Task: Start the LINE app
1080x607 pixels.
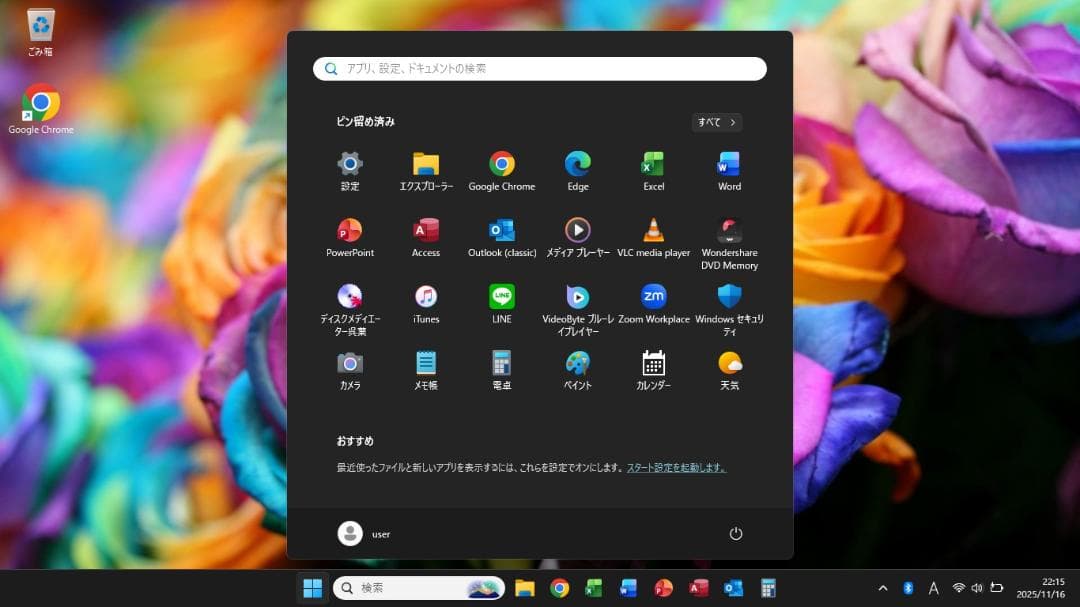Action: (x=501, y=297)
